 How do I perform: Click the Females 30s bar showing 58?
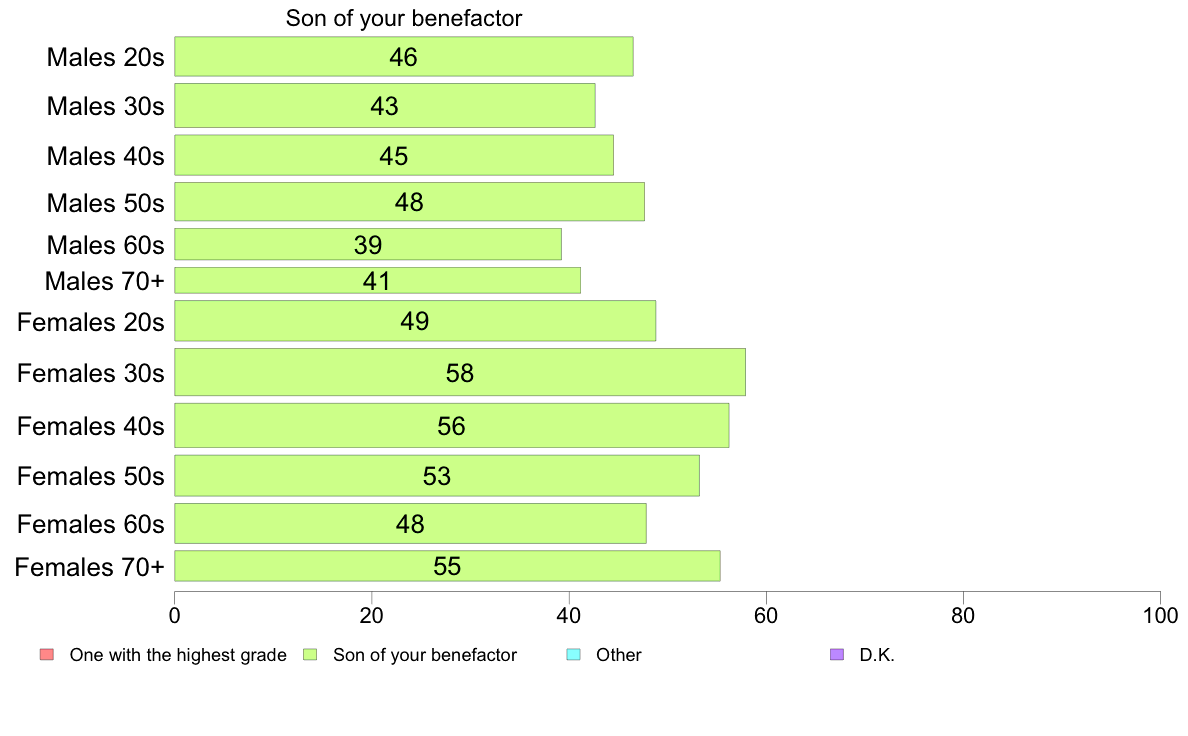pos(460,372)
